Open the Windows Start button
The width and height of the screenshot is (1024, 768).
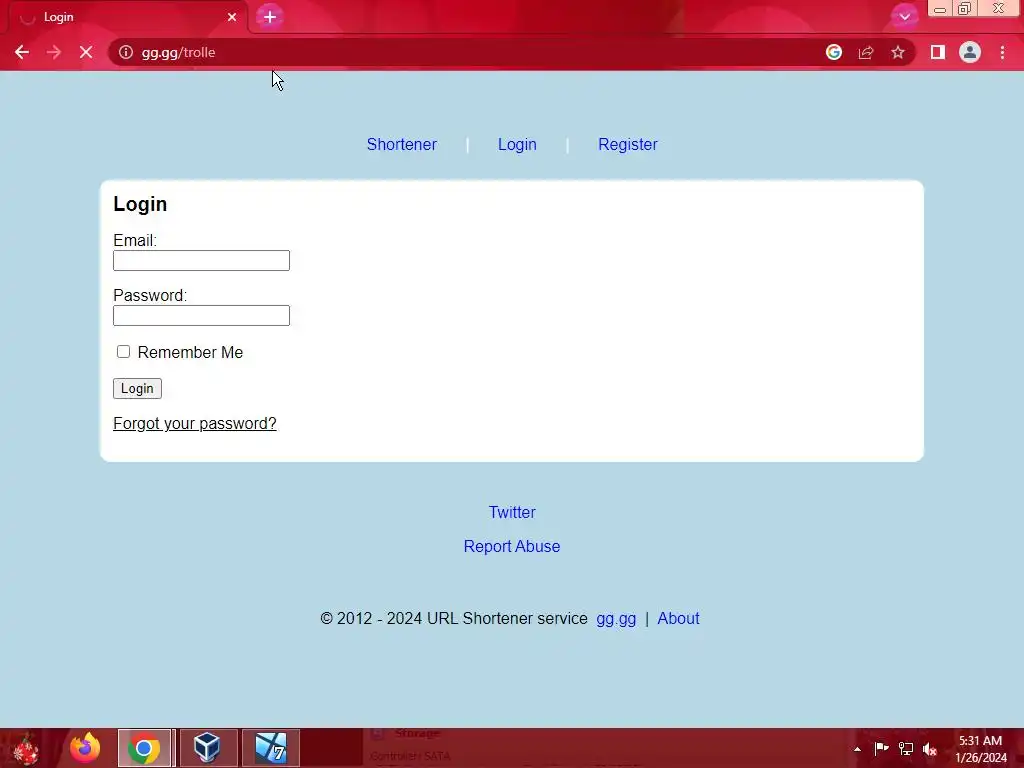26,748
